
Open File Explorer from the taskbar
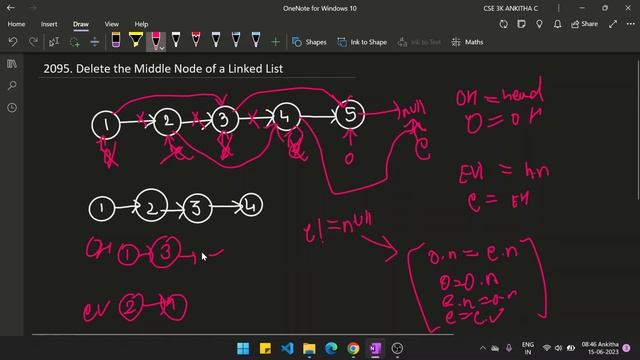pyautogui.click(x=309, y=348)
